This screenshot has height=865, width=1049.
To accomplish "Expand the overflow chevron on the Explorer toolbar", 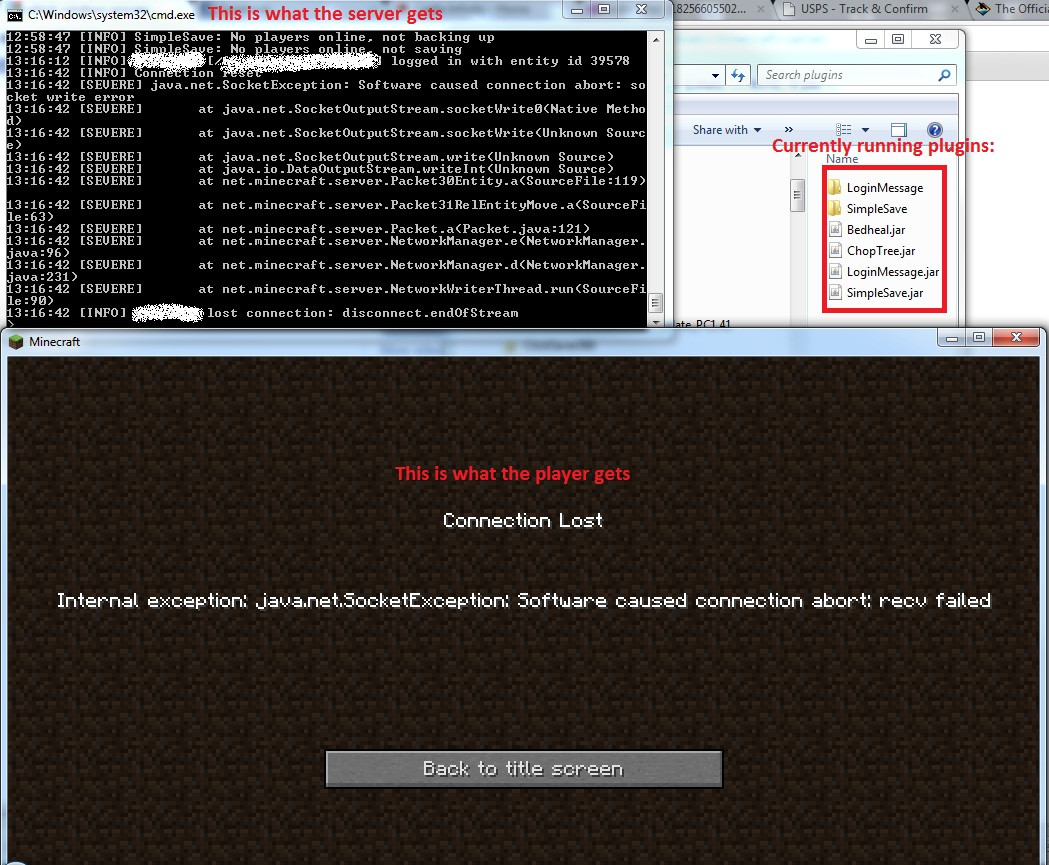I will [x=789, y=128].
